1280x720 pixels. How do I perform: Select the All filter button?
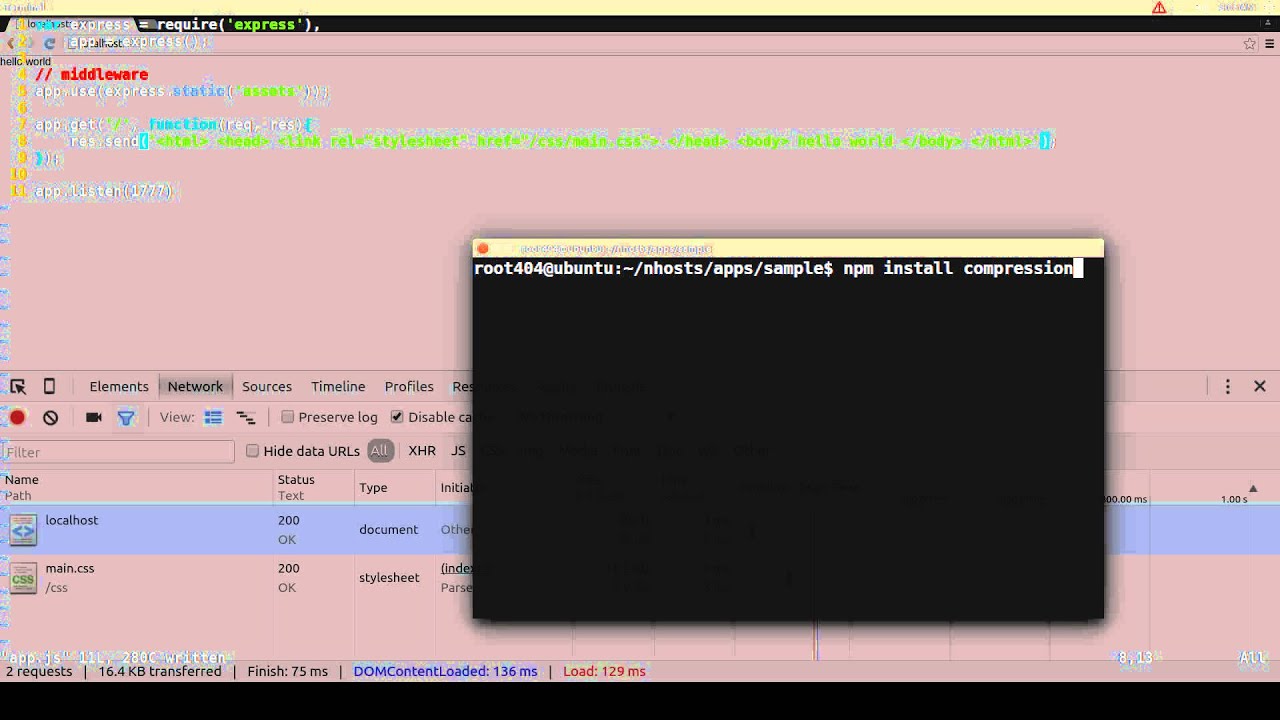pyautogui.click(x=379, y=451)
